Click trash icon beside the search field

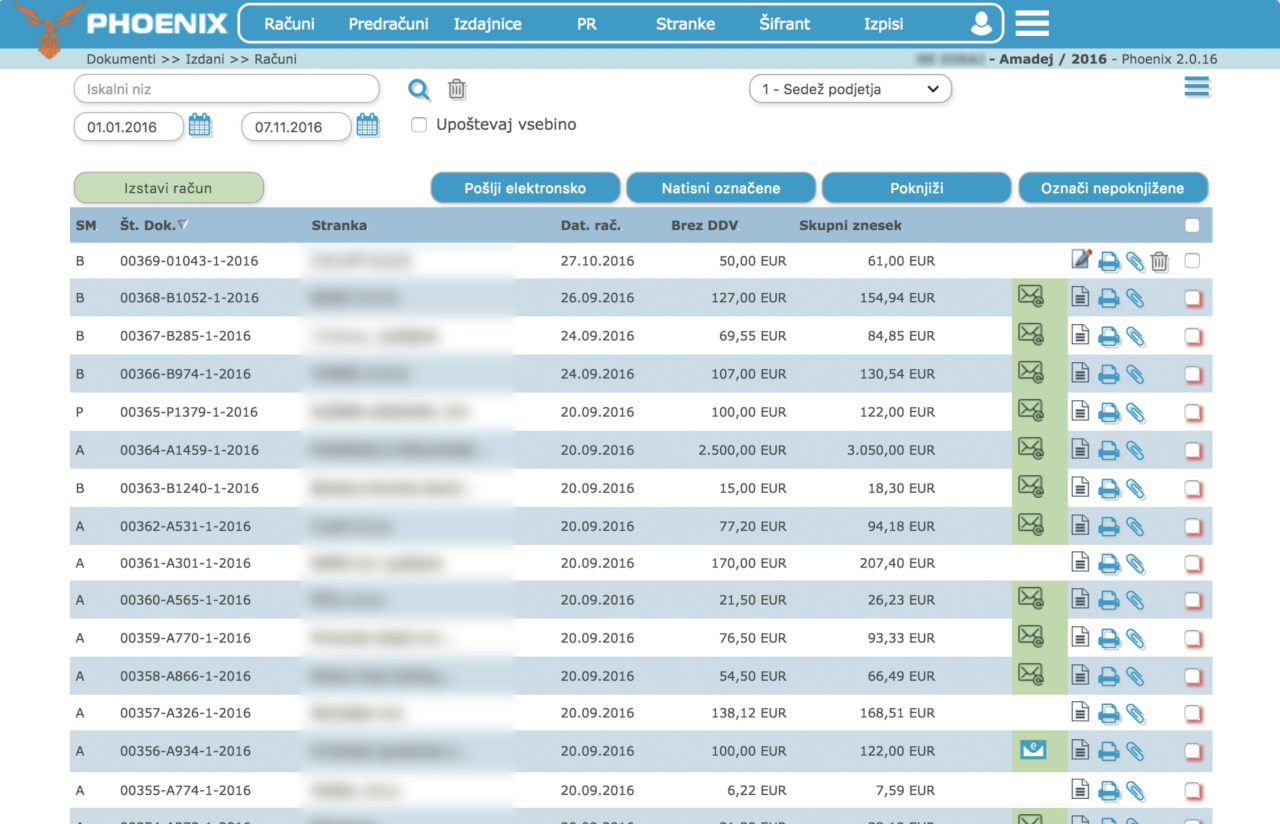(x=457, y=90)
